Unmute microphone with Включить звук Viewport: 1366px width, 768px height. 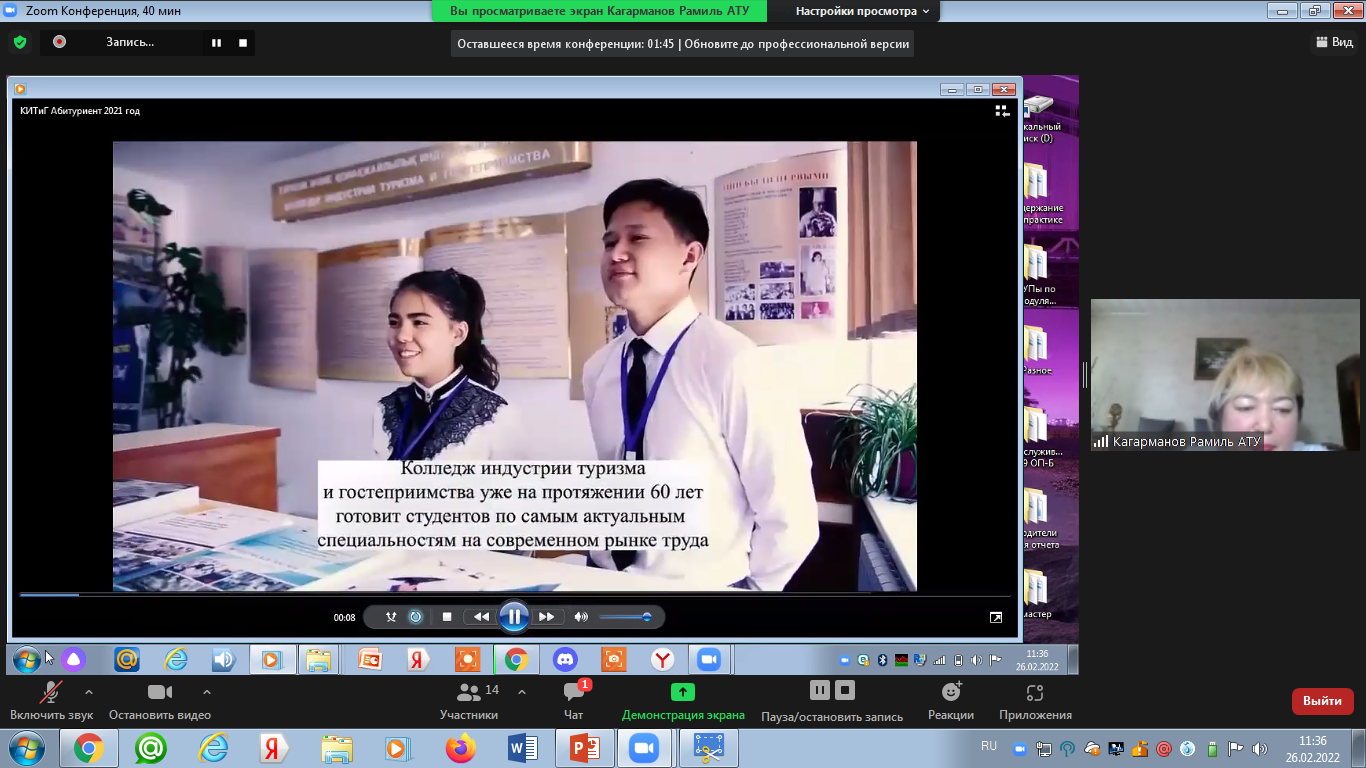(51, 701)
